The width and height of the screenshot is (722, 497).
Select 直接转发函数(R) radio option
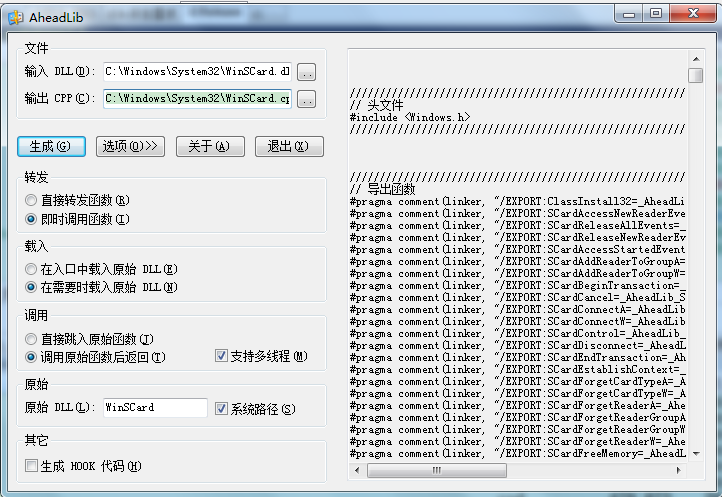(x=77, y=200)
